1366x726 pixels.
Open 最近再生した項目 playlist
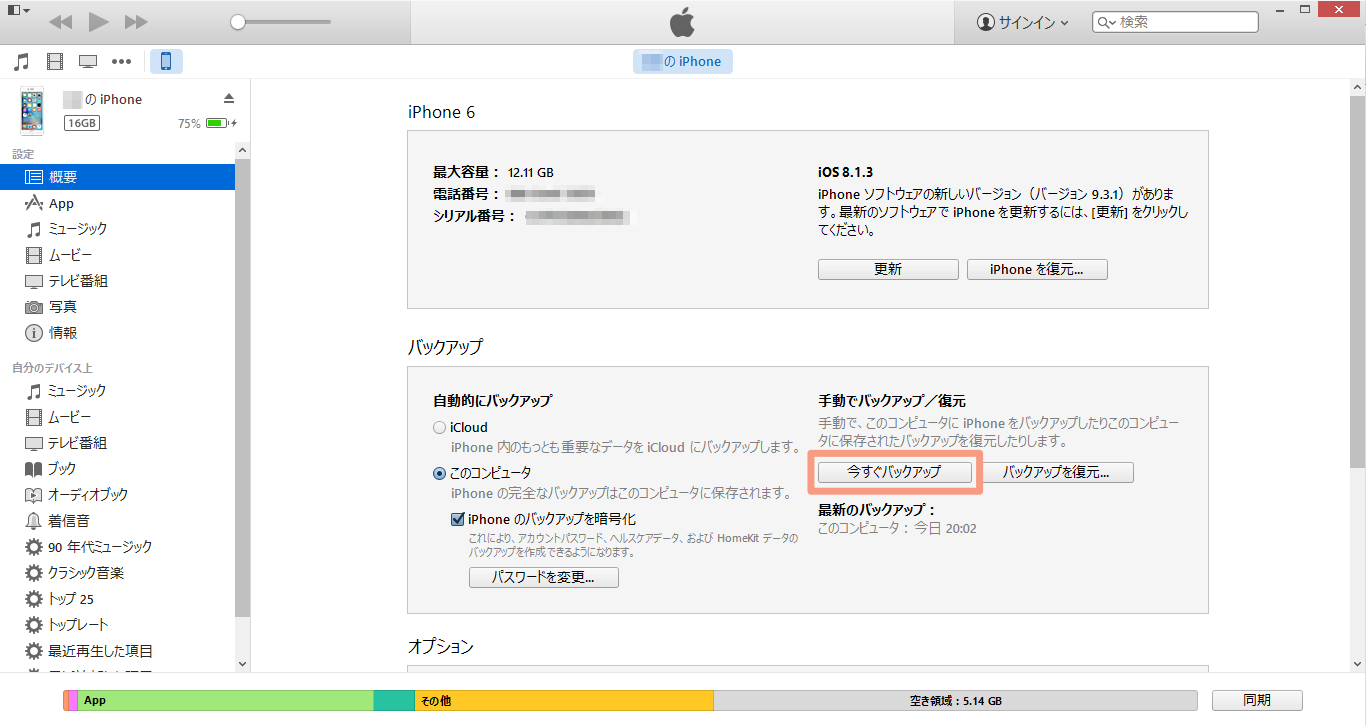coord(117,651)
